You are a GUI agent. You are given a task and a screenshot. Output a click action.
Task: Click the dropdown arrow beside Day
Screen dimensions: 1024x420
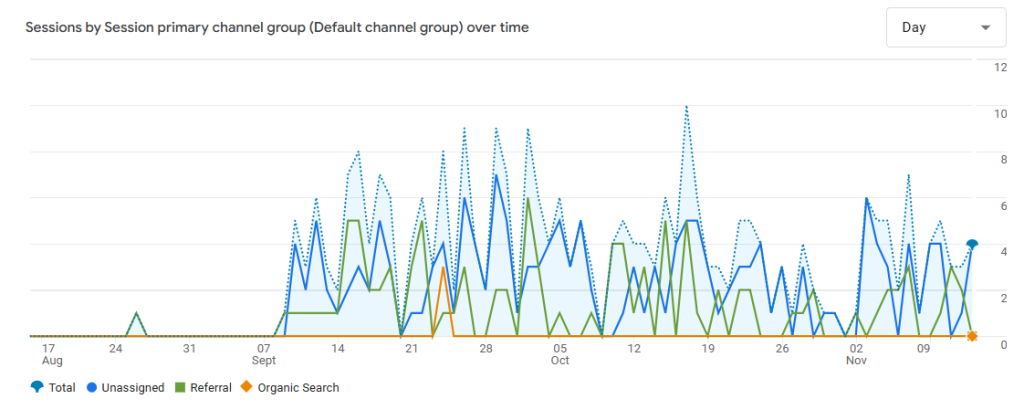986,28
